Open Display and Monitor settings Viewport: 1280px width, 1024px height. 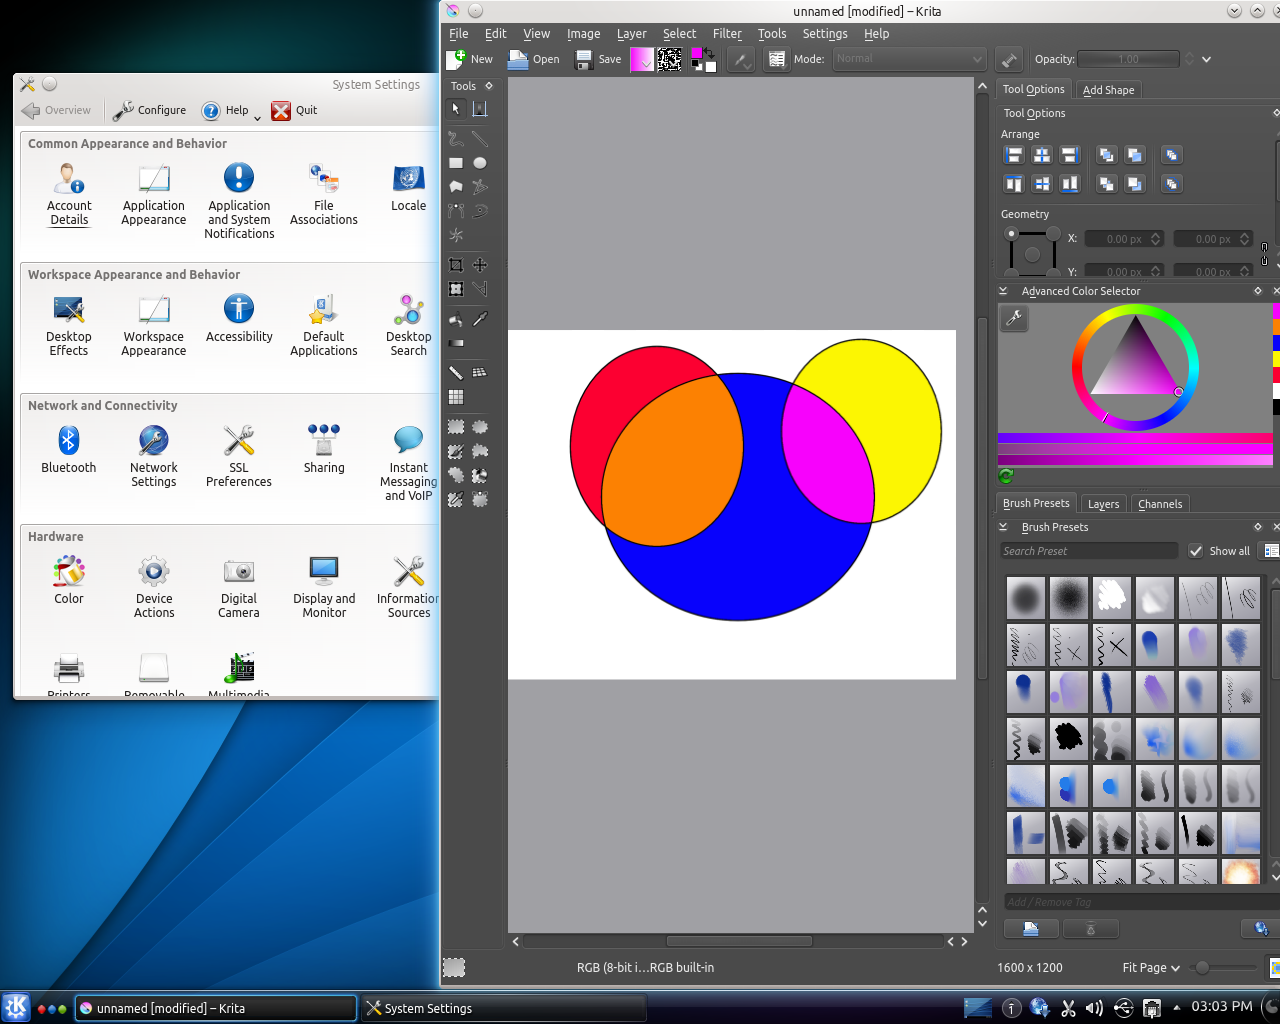coord(324,587)
